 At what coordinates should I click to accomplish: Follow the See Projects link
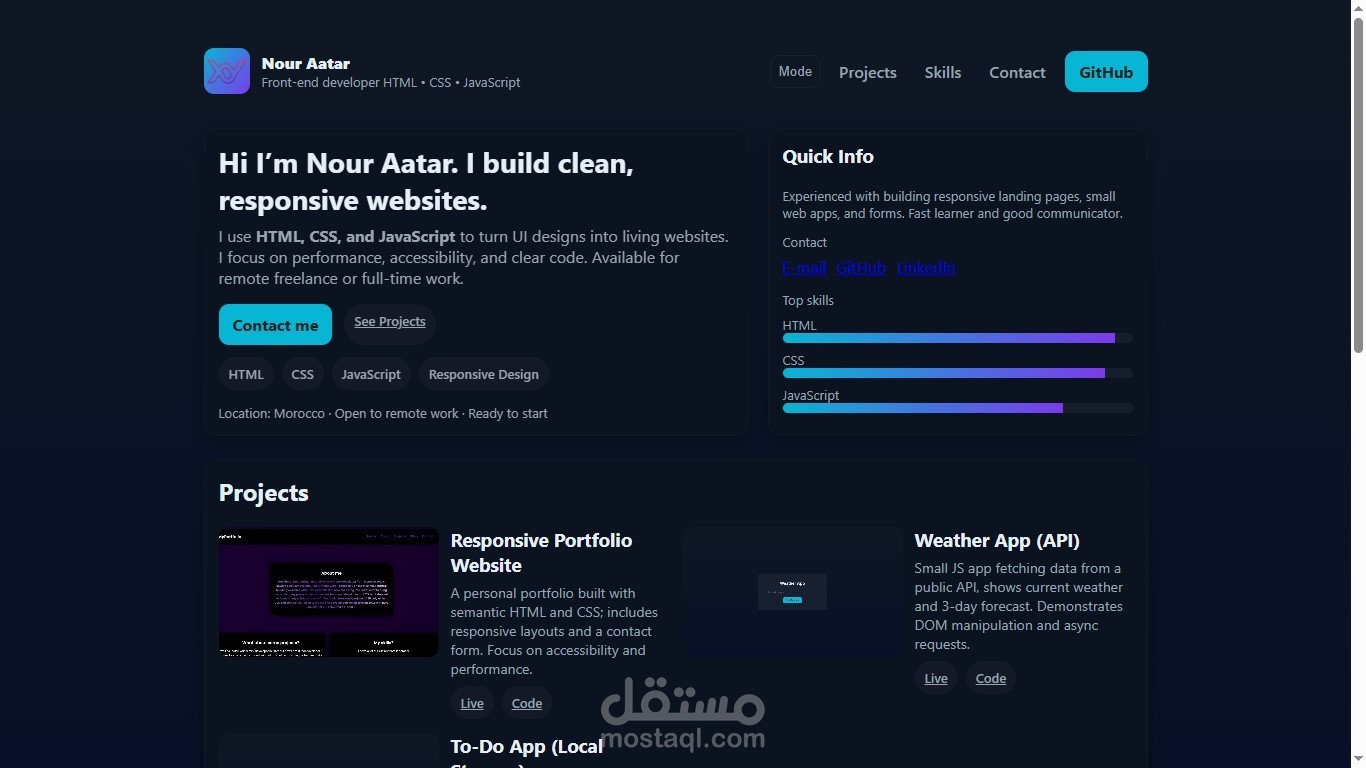[390, 321]
